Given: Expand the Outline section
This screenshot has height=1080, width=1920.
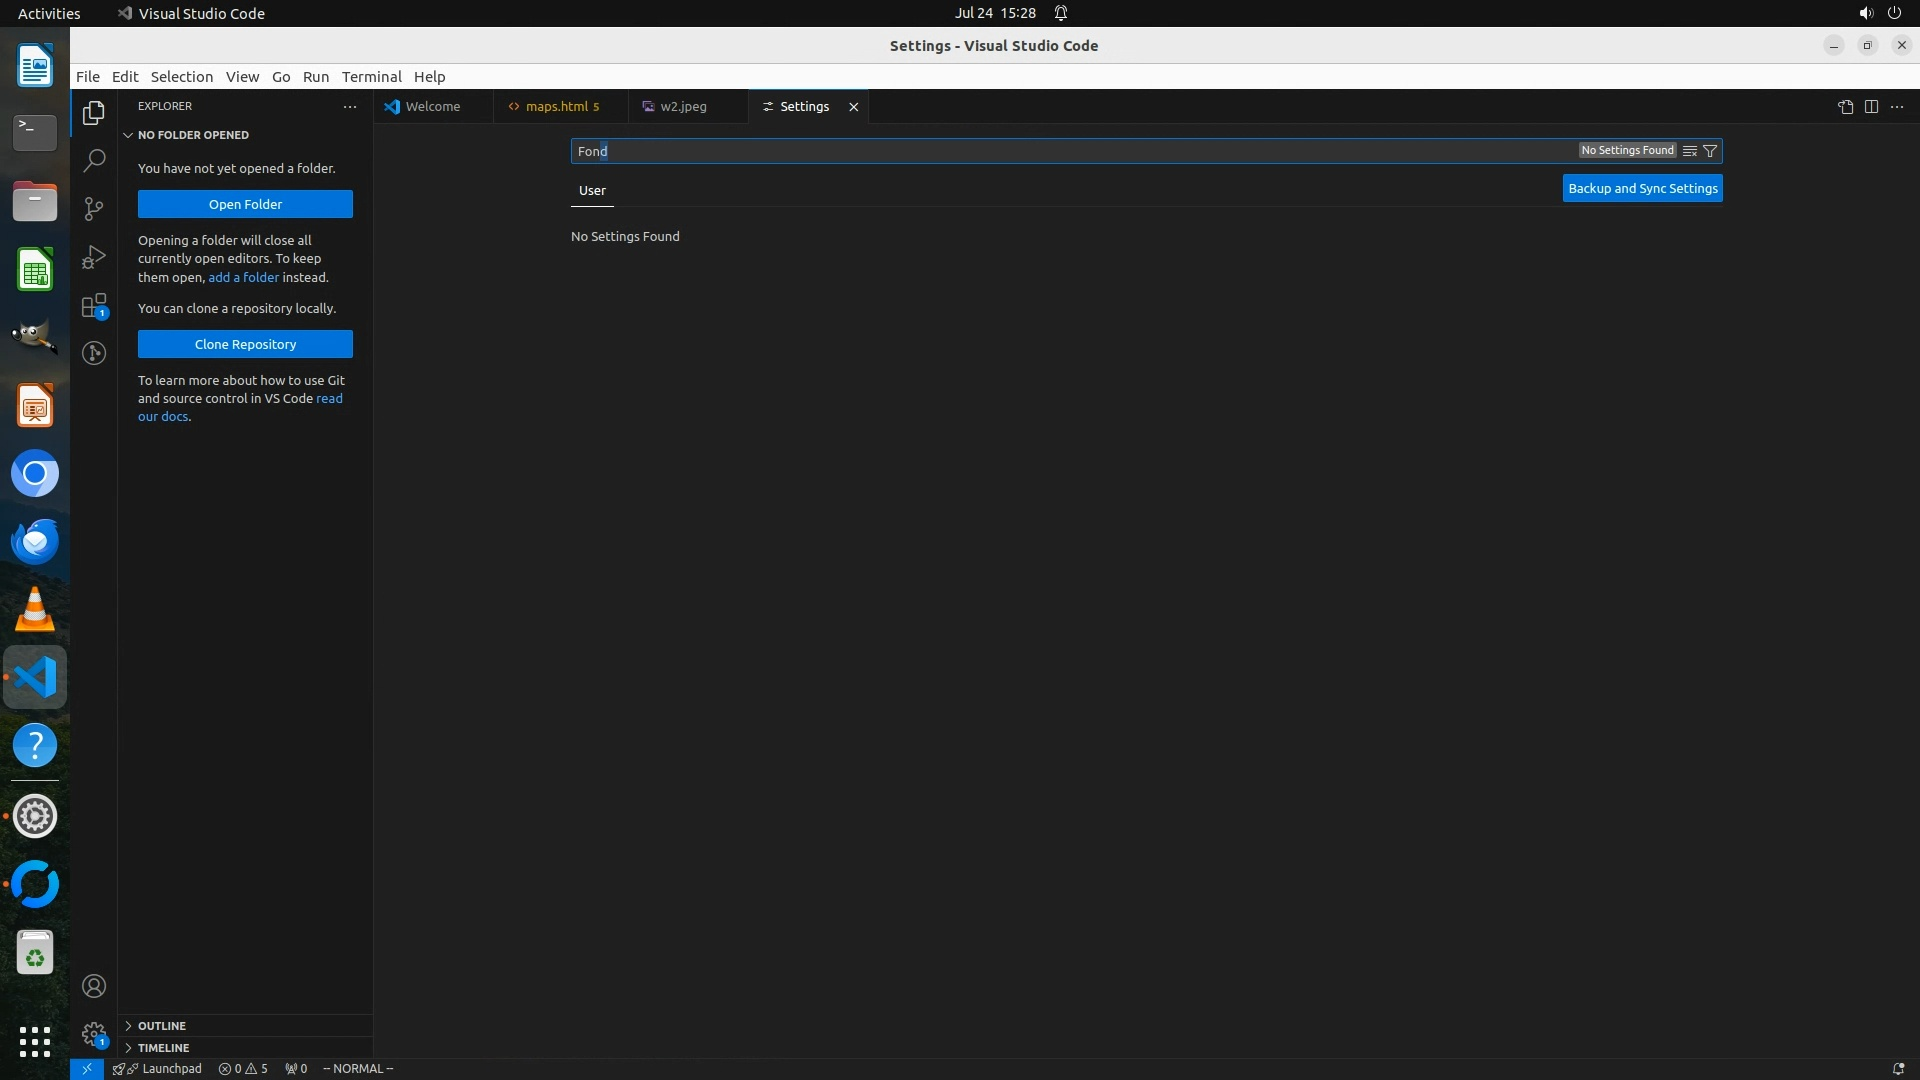Looking at the screenshot, I should tap(162, 1026).
